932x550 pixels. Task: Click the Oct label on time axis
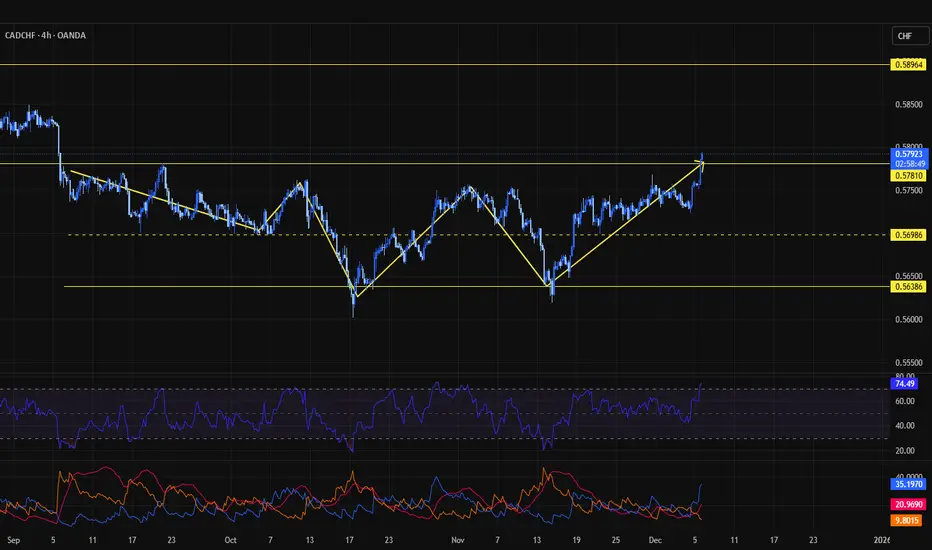pyautogui.click(x=231, y=539)
